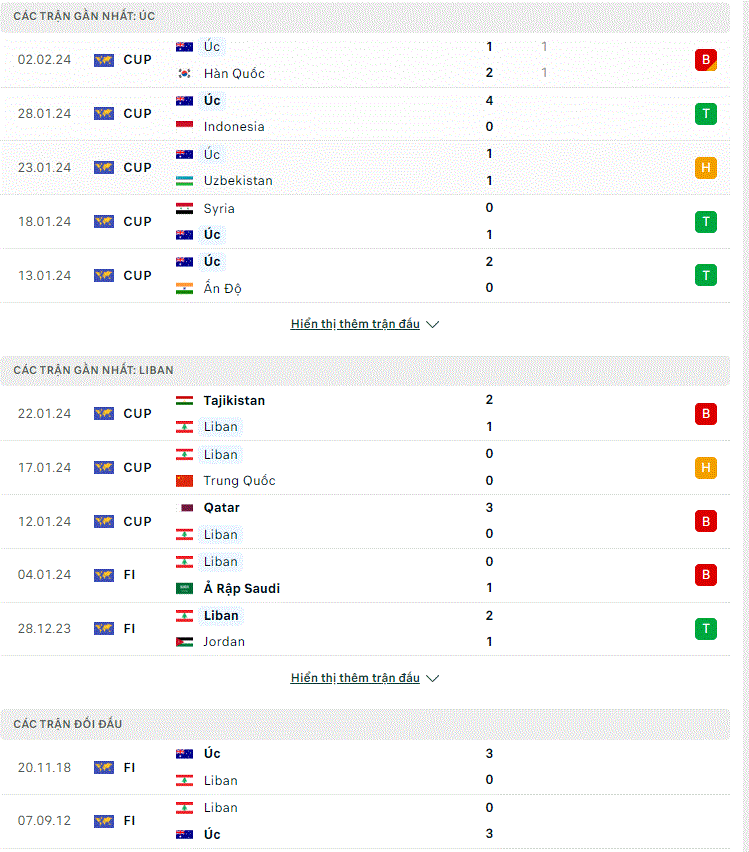Open the Uzbekistan team link

coord(238,180)
